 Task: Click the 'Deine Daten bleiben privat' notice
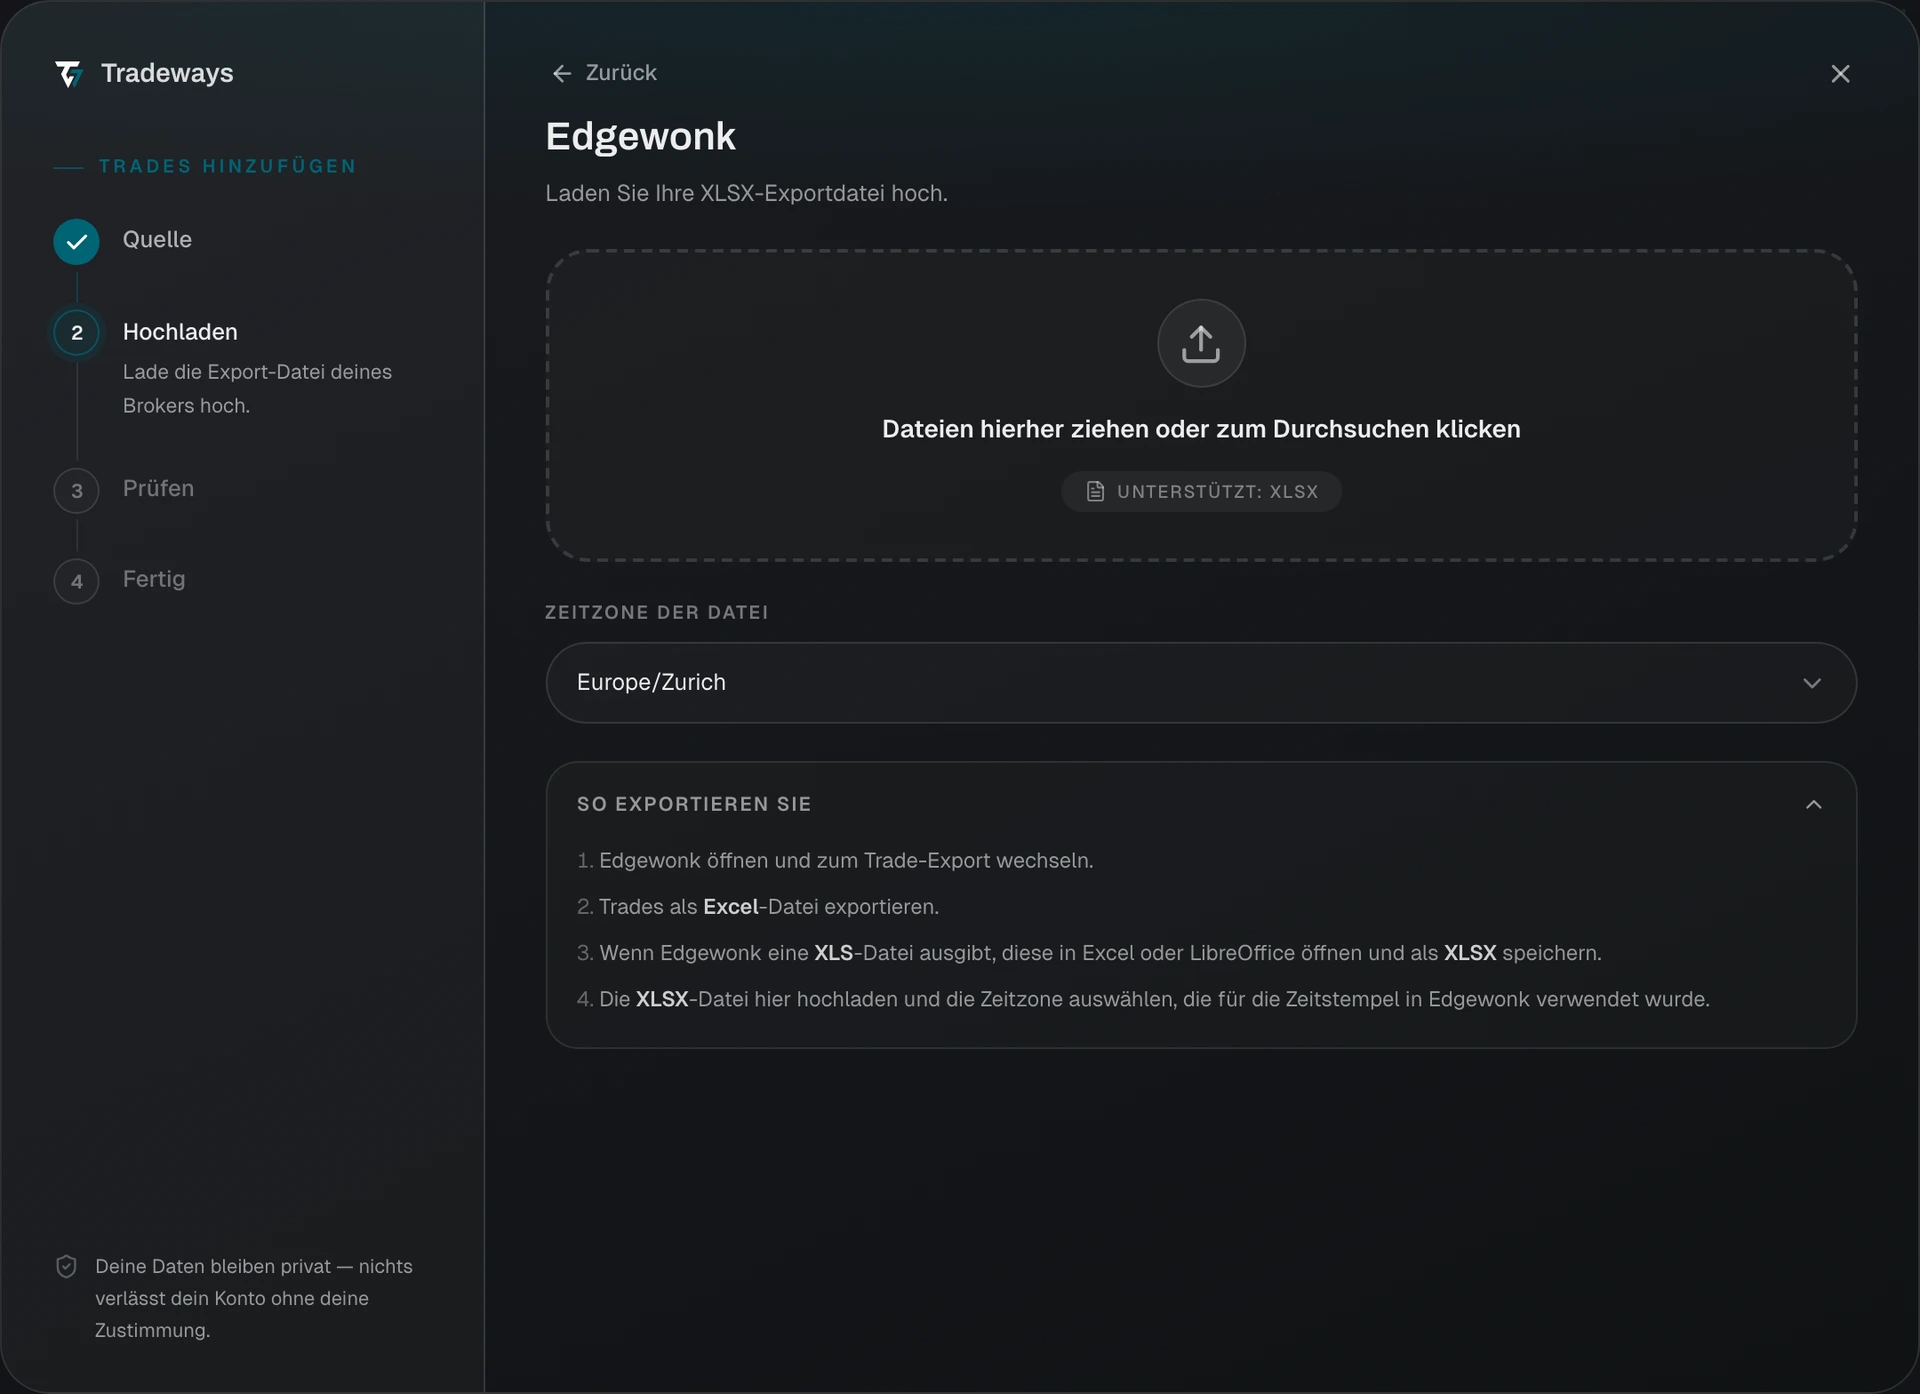[x=253, y=1298]
